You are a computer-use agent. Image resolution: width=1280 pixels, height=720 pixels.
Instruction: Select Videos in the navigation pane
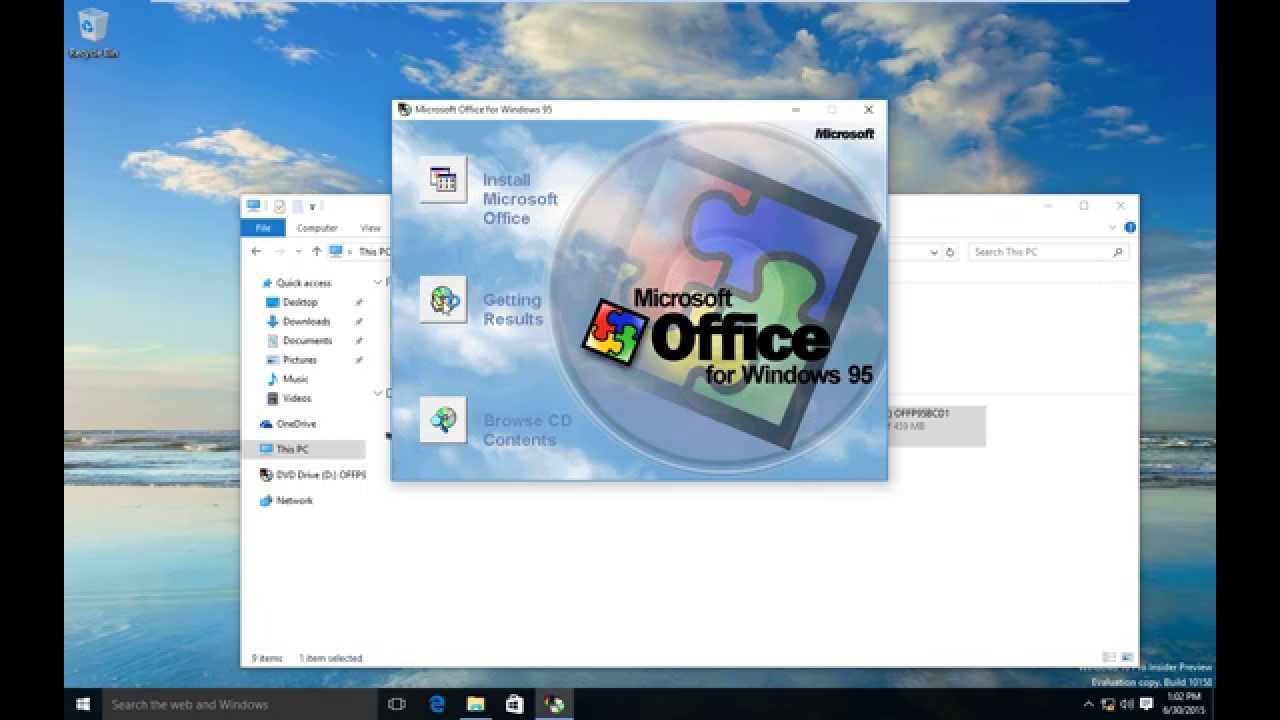296,398
